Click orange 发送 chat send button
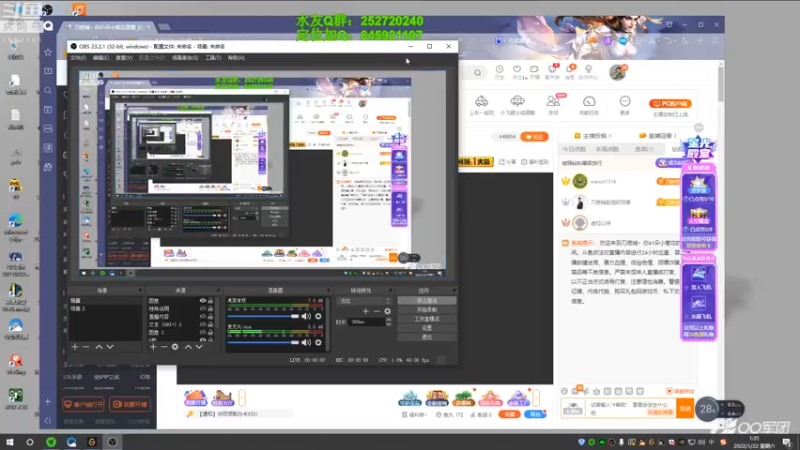The width and height of the screenshot is (800, 450). [685, 408]
